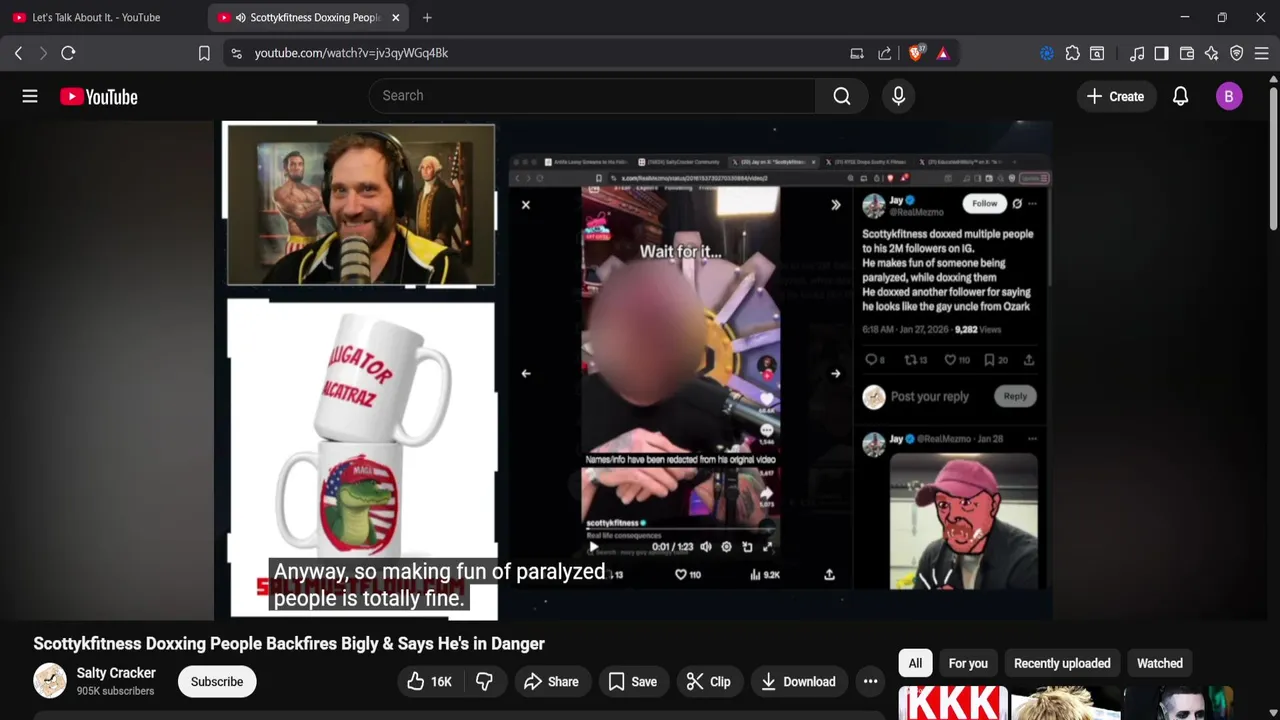Click the KKK video thumbnail in recommendations
The width and height of the screenshot is (1280, 720).
(953, 703)
